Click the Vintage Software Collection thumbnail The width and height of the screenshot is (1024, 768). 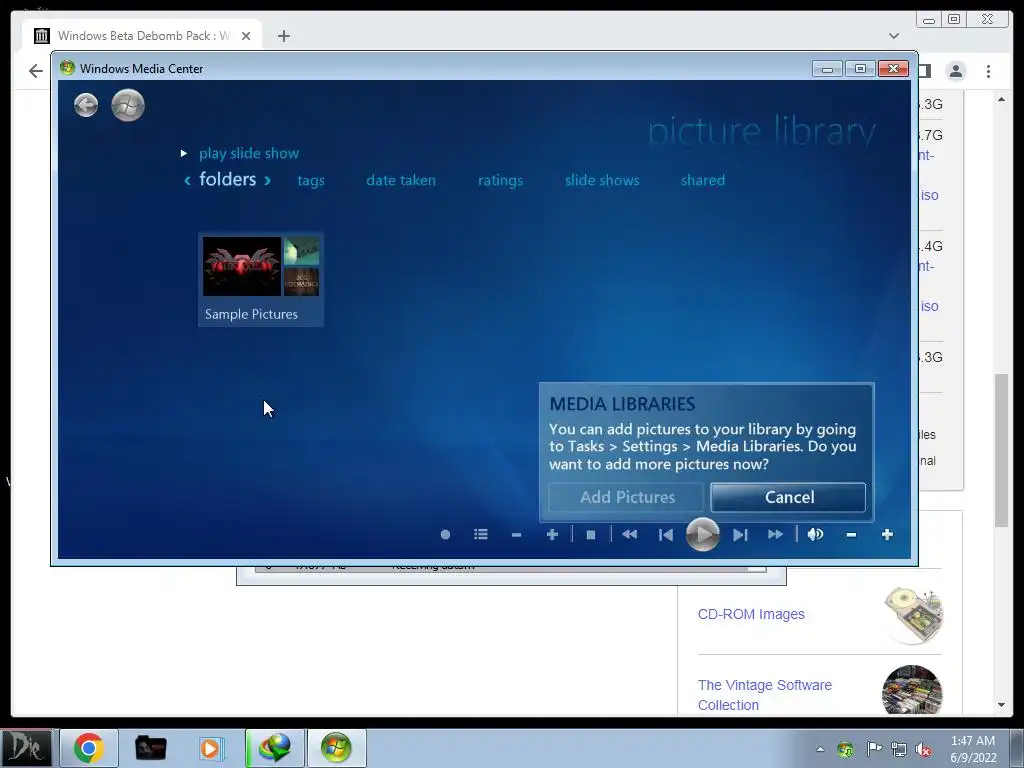tap(912, 690)
